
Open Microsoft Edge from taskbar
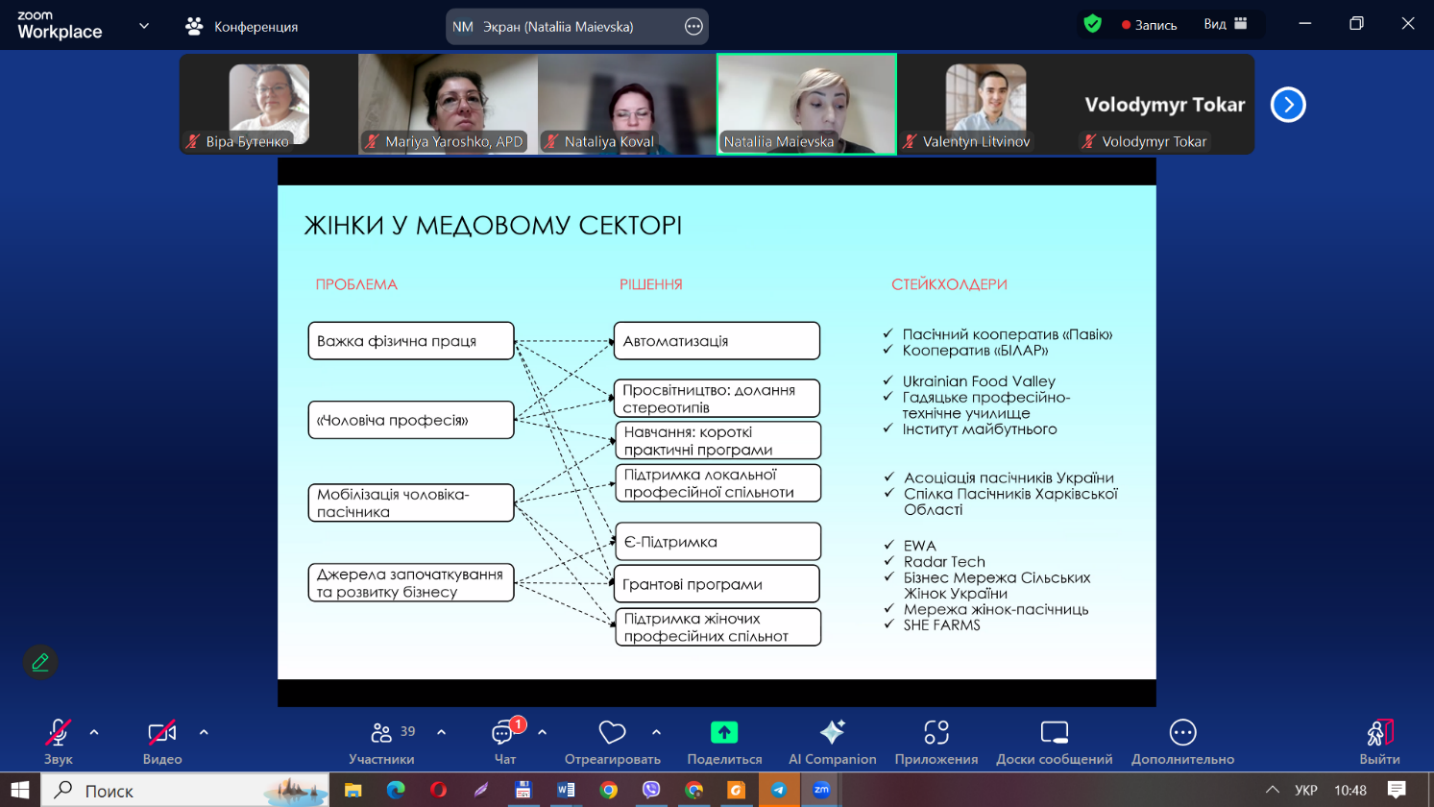(x=395, y=790)
